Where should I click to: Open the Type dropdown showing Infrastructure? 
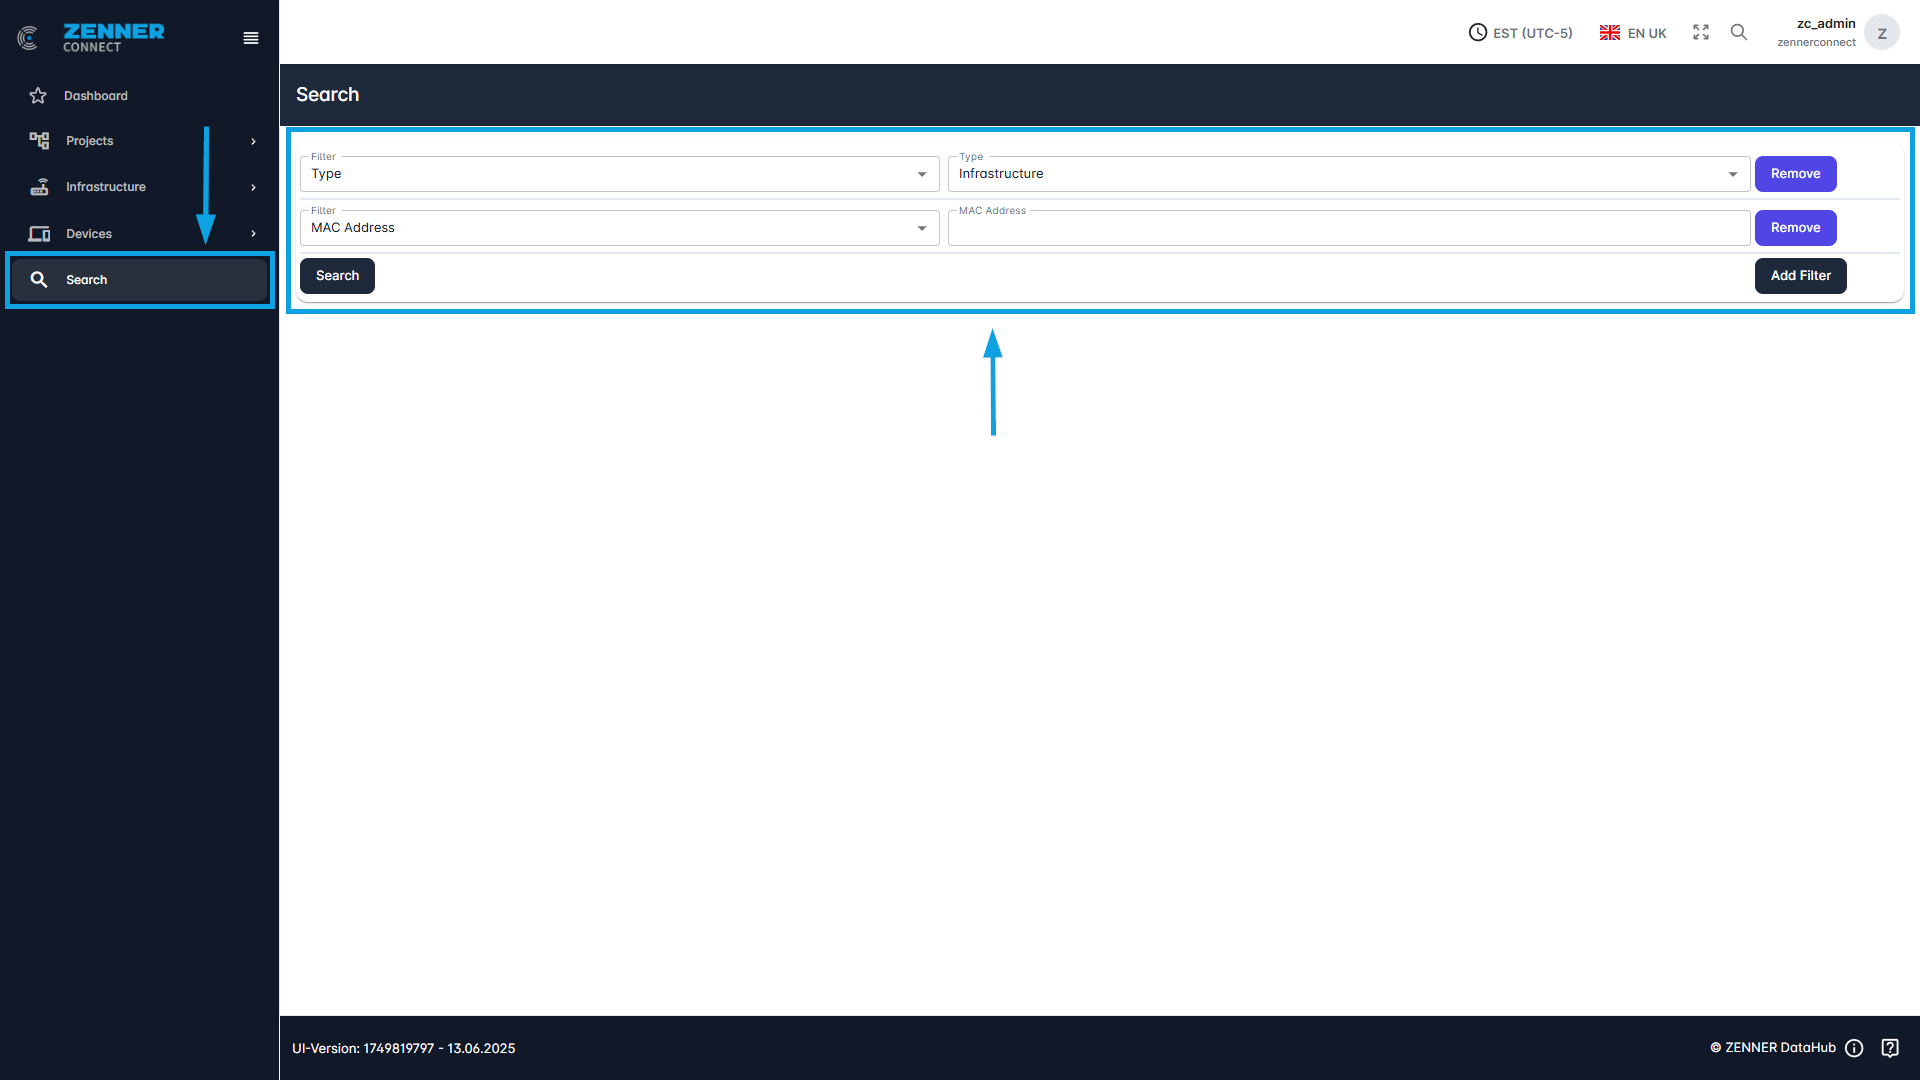pos(1348,174)
